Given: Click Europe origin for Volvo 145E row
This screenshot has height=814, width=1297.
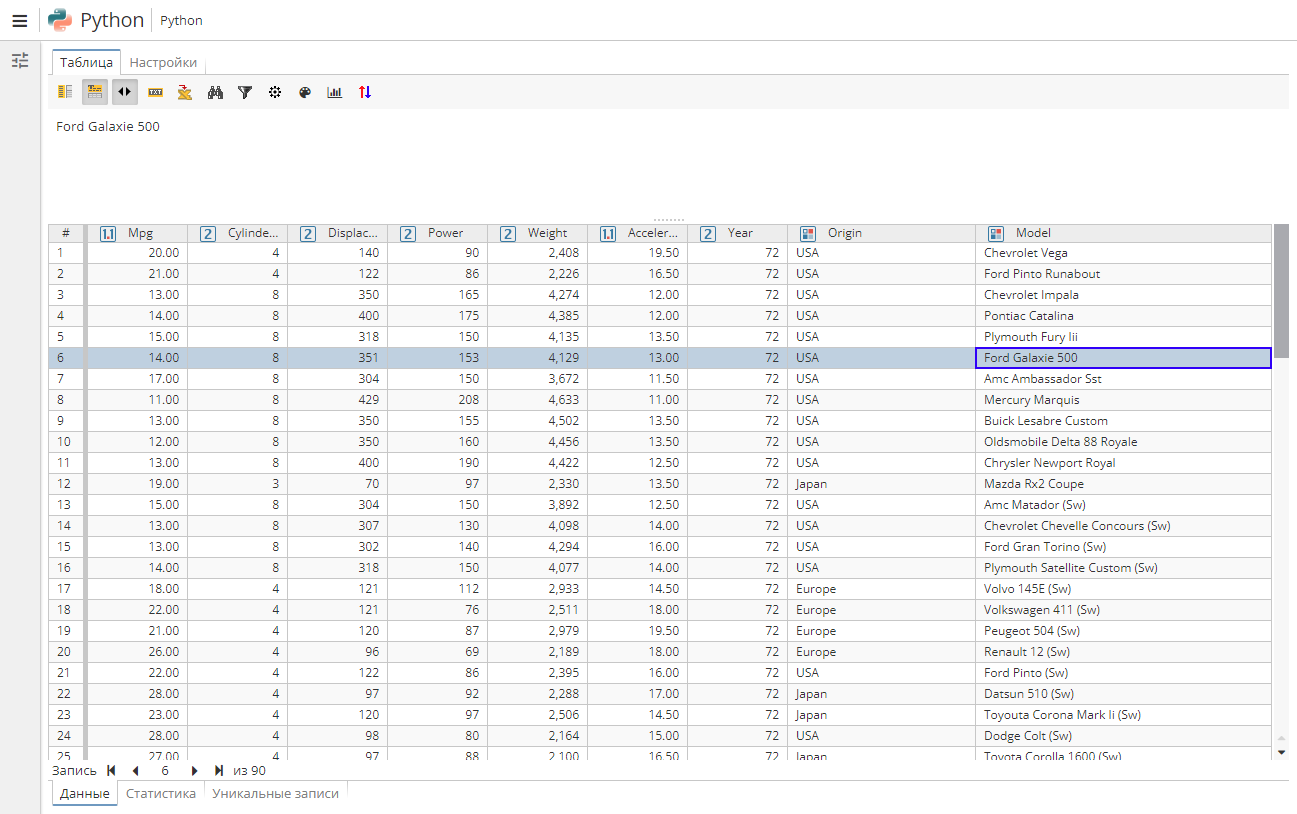Looking at the screenshot, I should 882,589.
